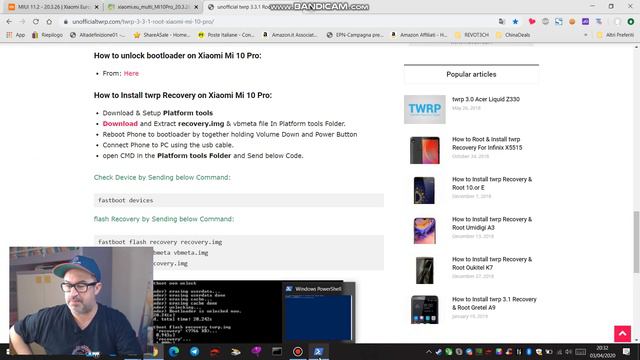Go back to the previous page

click(x=9, y=22)
